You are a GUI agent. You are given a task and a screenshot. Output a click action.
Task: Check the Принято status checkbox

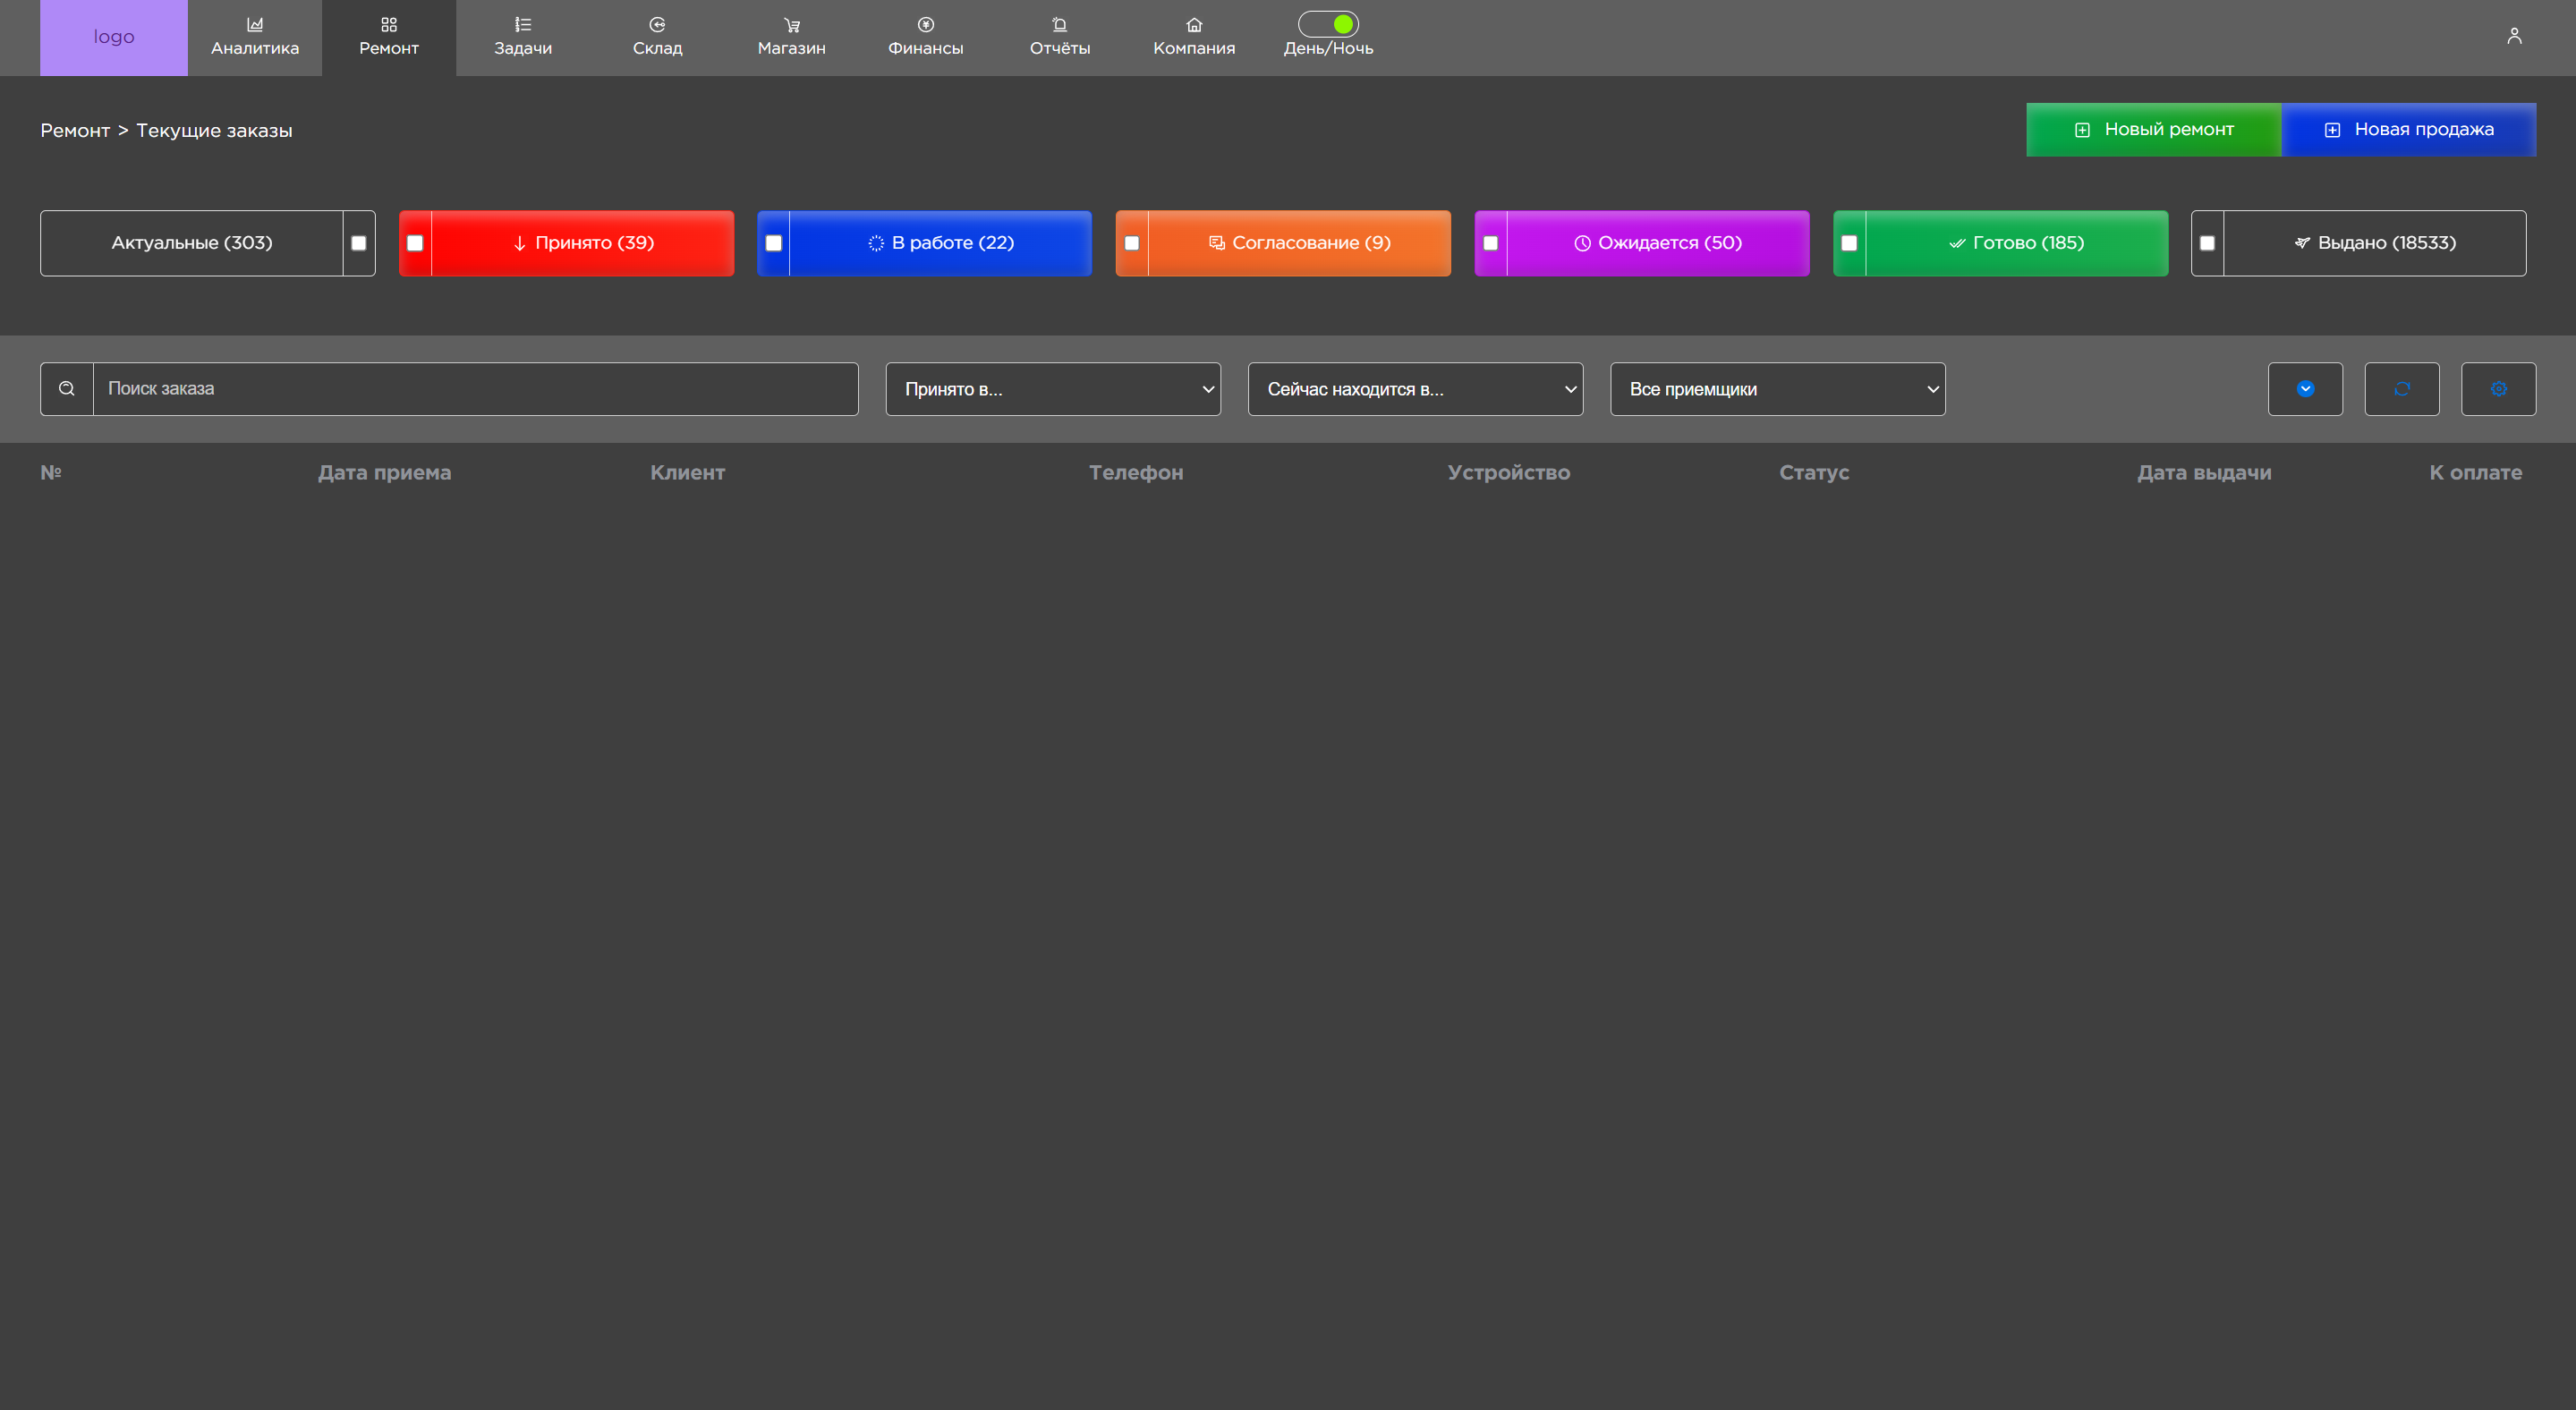click(415, 243)
